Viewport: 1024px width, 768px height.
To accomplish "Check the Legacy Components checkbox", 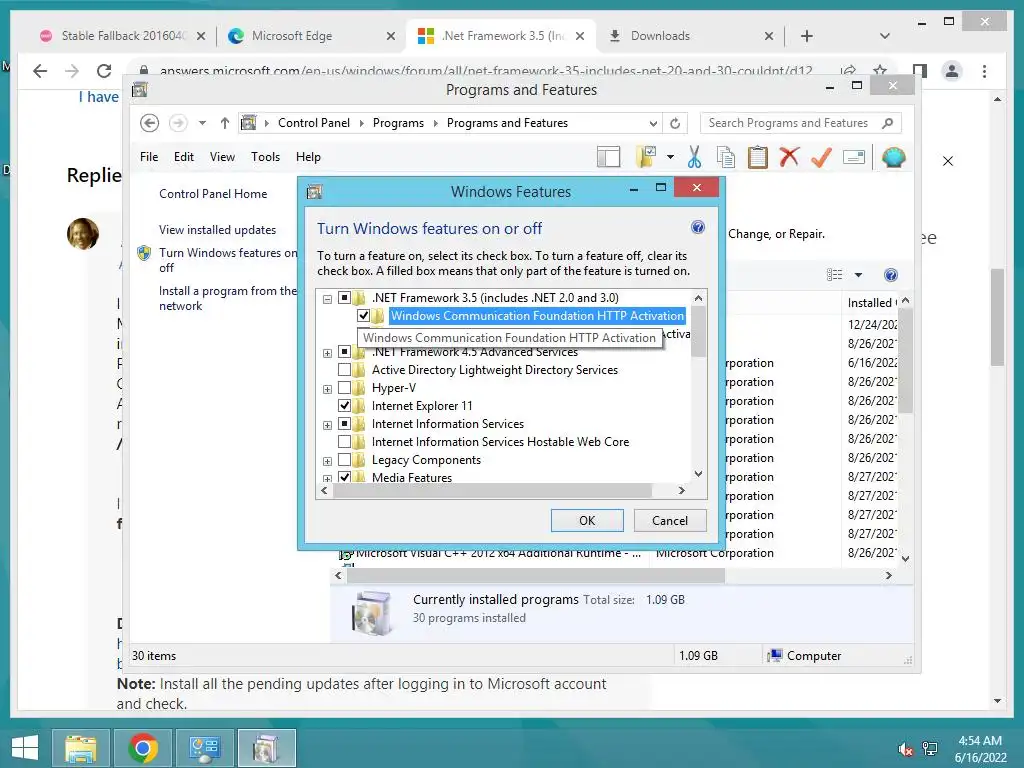I will coord(344,460).
